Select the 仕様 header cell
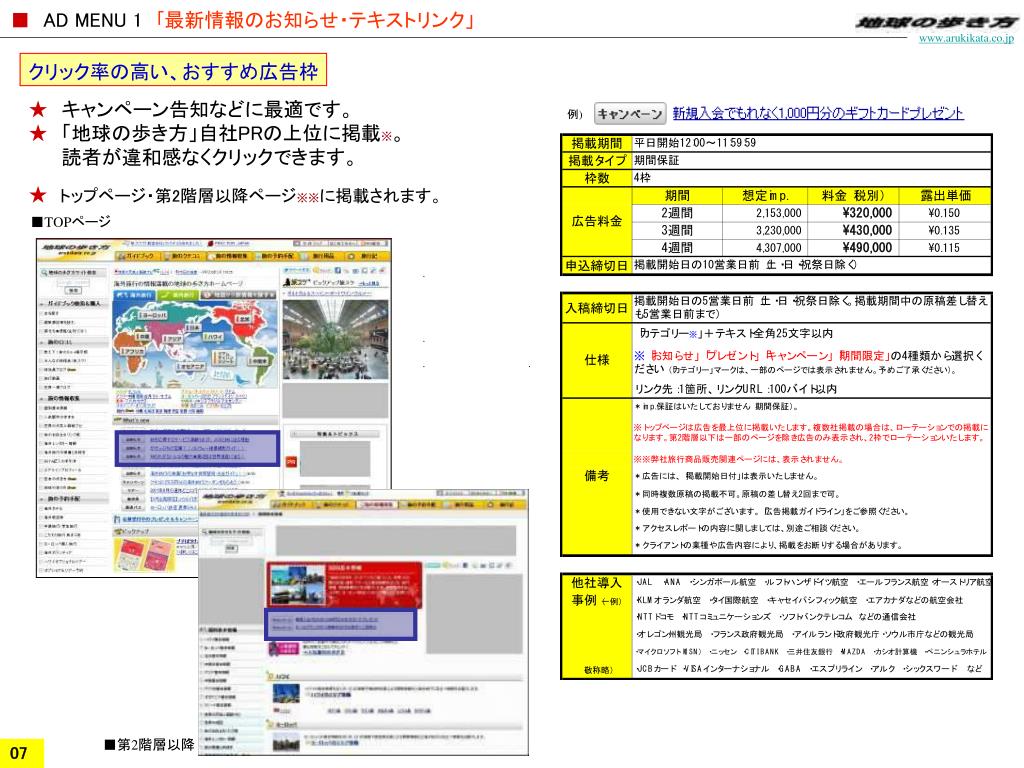The height and width of the screenshot is (768, 1024). (x=597, y=360)
